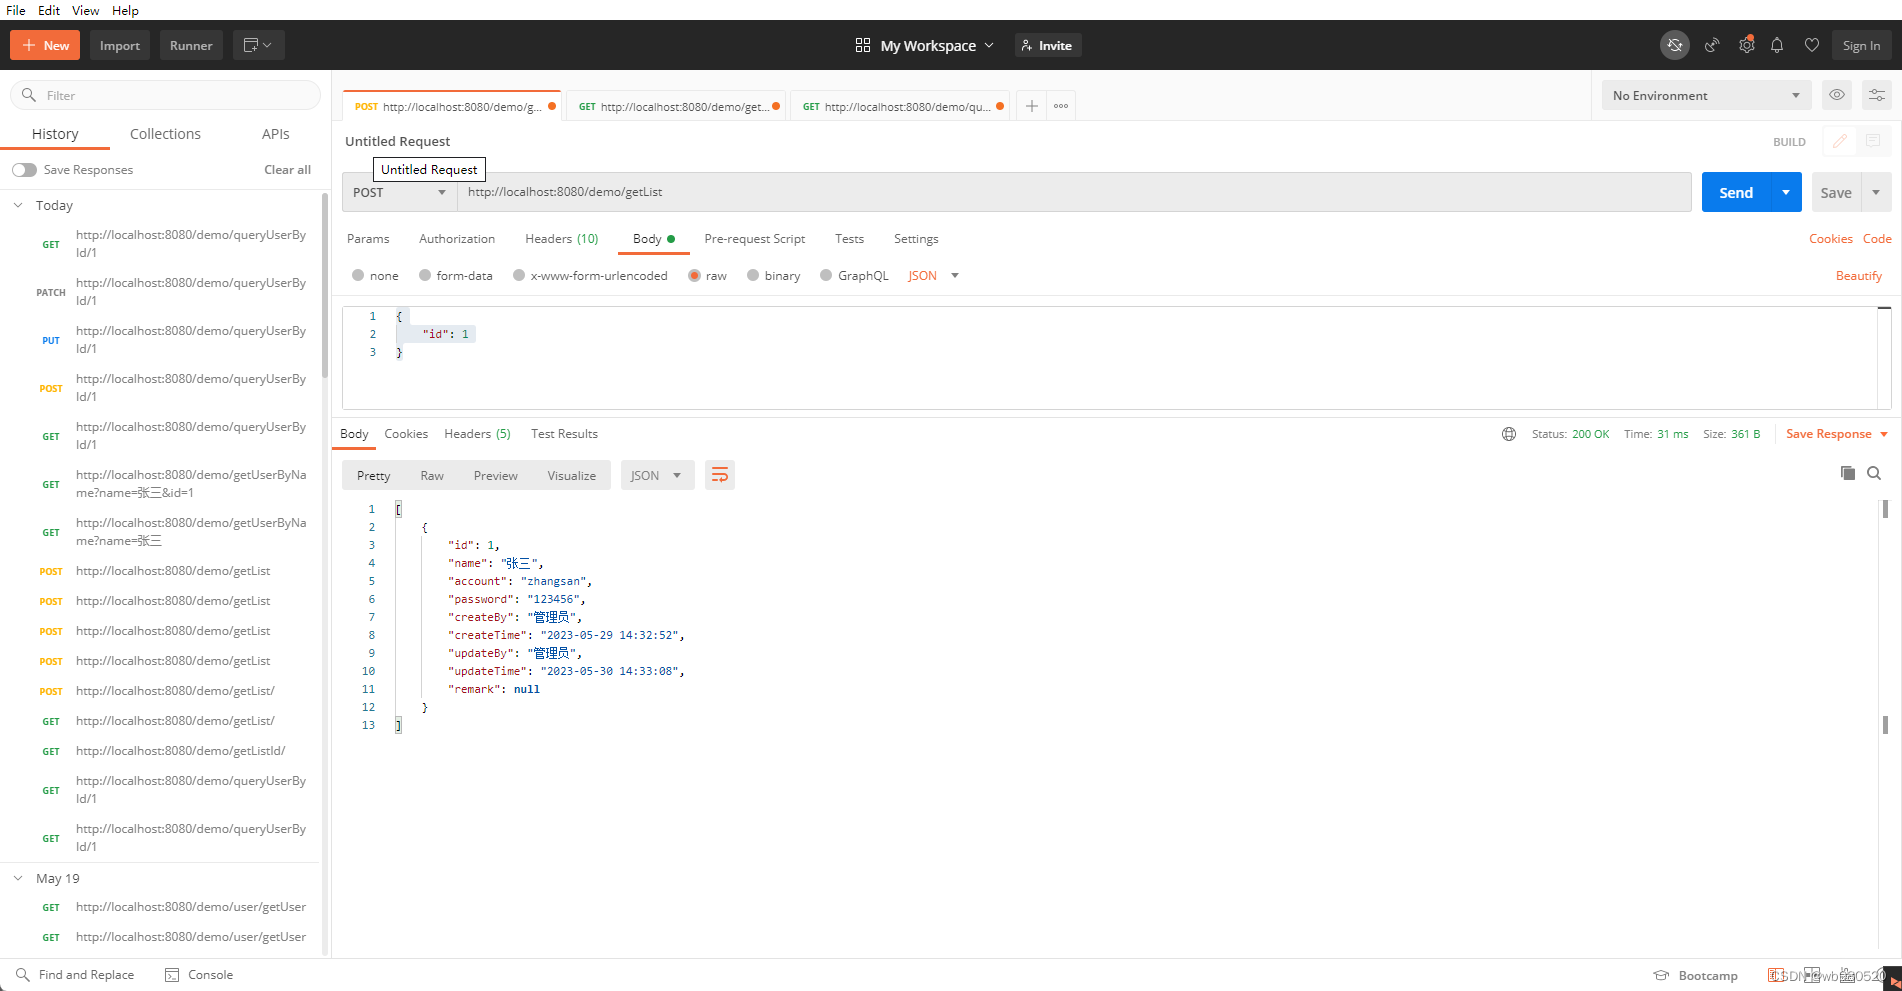Screen dimensions: 1902x991
Task: Click the heart icon in header
Action: (x=1811, y=45)
